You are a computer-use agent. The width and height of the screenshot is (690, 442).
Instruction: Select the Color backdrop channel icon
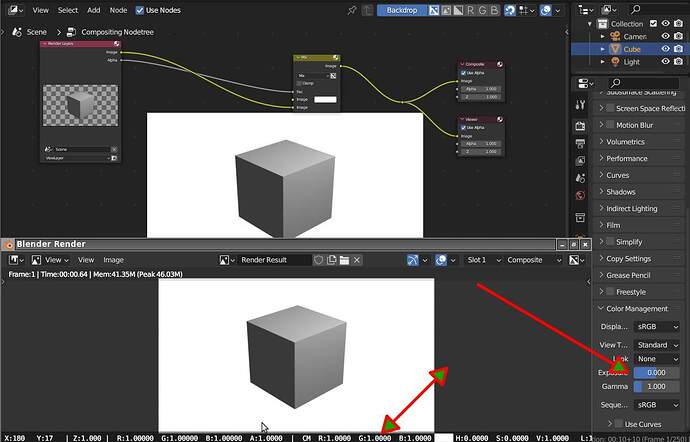coord(446,10)
